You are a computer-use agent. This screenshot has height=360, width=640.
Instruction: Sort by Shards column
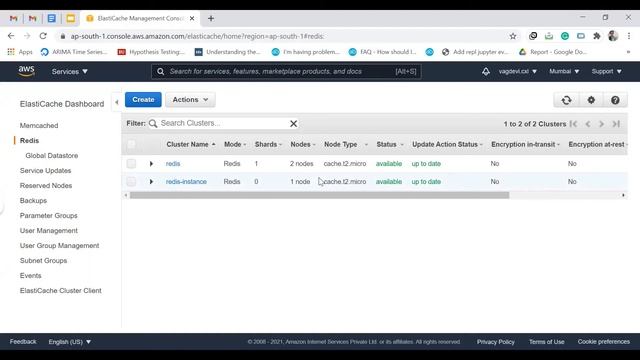[268, 144]
